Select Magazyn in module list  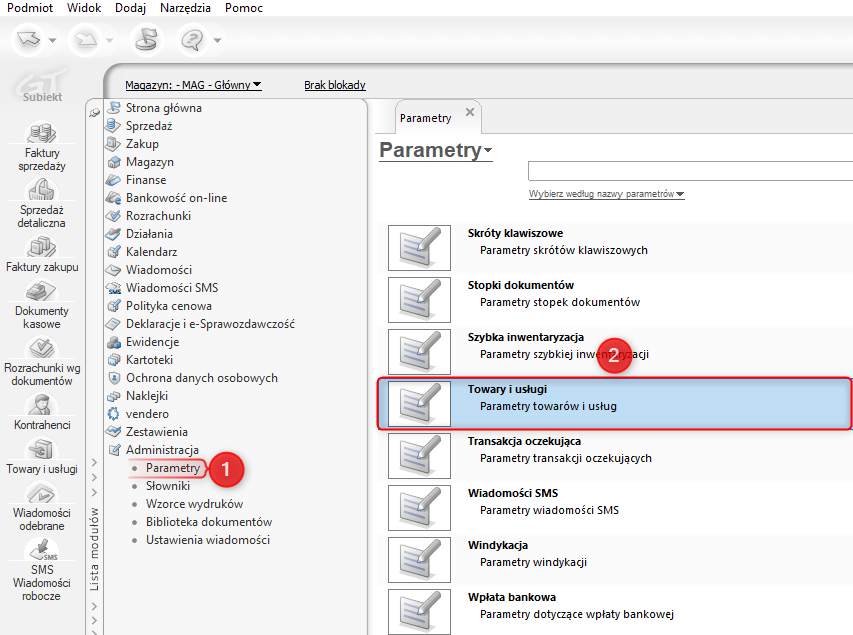pos(150,162)
